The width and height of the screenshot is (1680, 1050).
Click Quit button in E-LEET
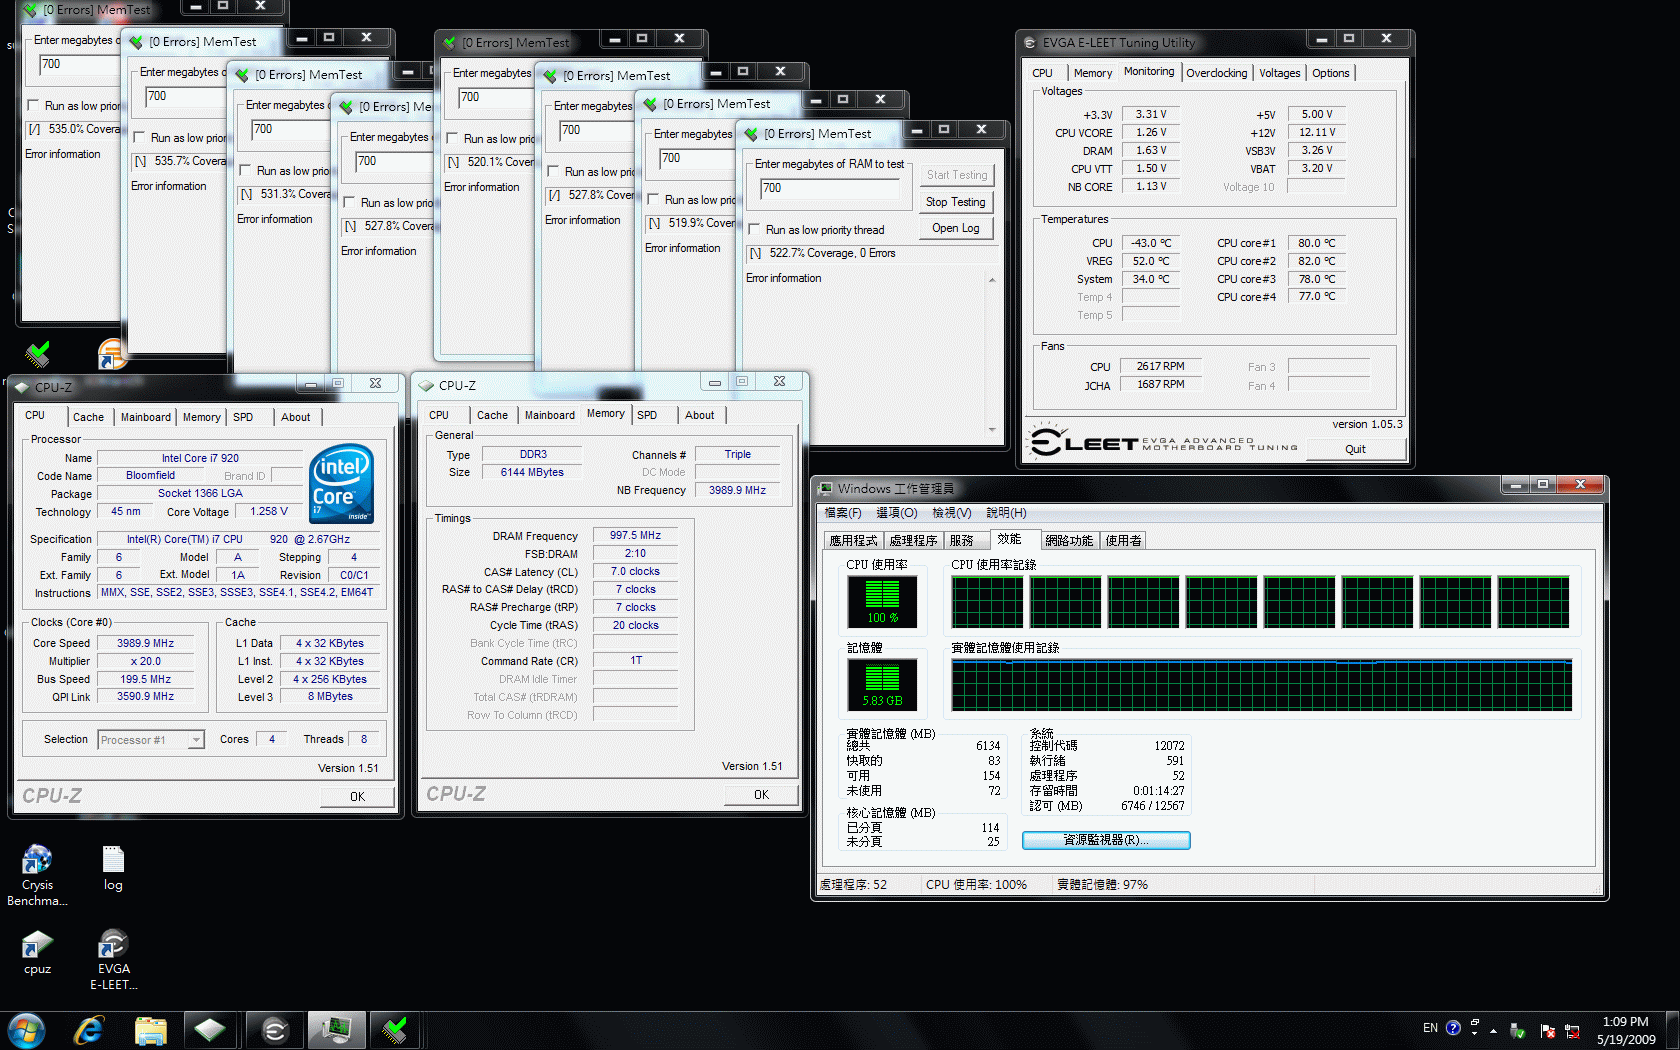tap(1355, 449)
